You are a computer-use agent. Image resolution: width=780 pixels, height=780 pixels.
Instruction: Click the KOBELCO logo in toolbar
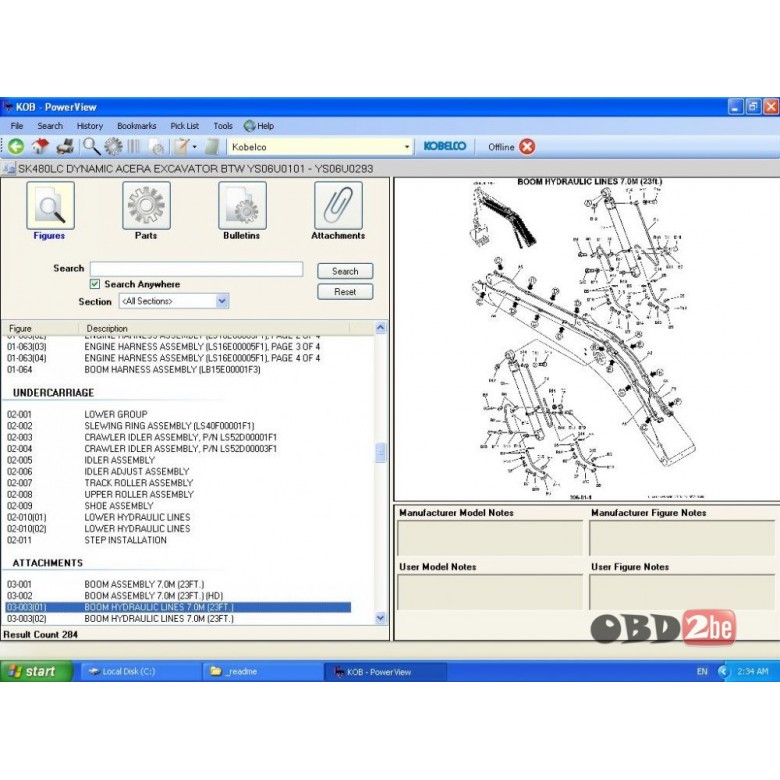coord(445,146)
